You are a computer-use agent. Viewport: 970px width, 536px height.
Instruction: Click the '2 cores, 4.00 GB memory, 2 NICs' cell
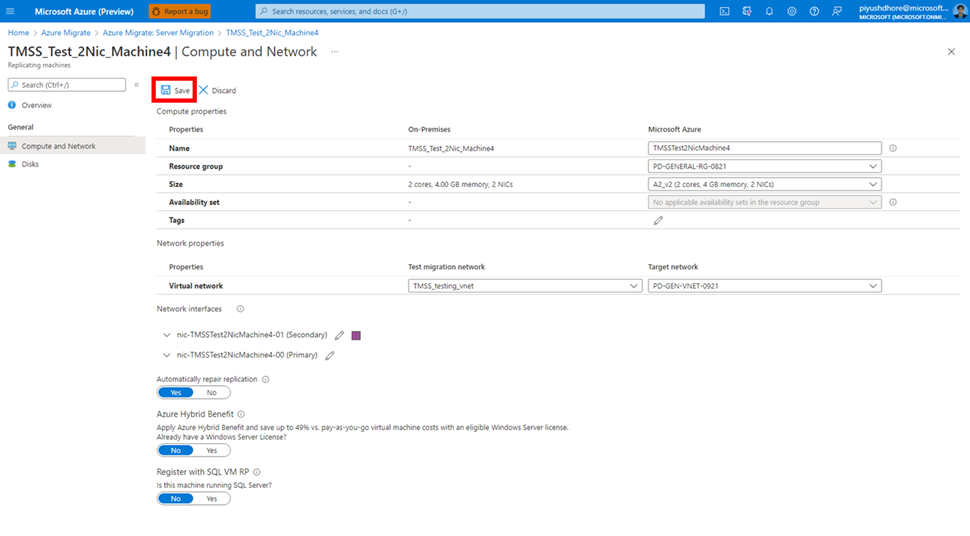coord(460,184)
